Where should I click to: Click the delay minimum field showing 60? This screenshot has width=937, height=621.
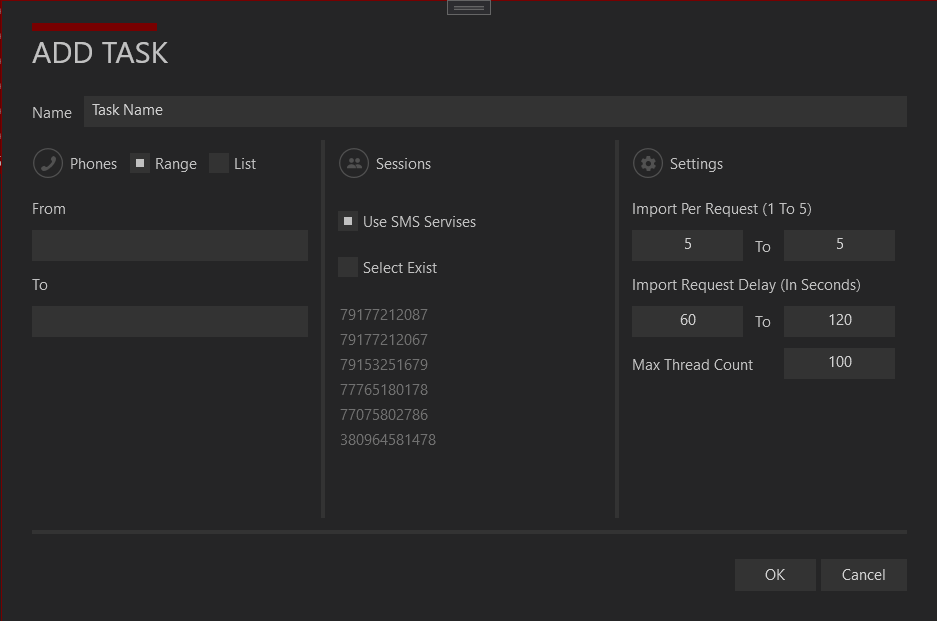(687, 321)
